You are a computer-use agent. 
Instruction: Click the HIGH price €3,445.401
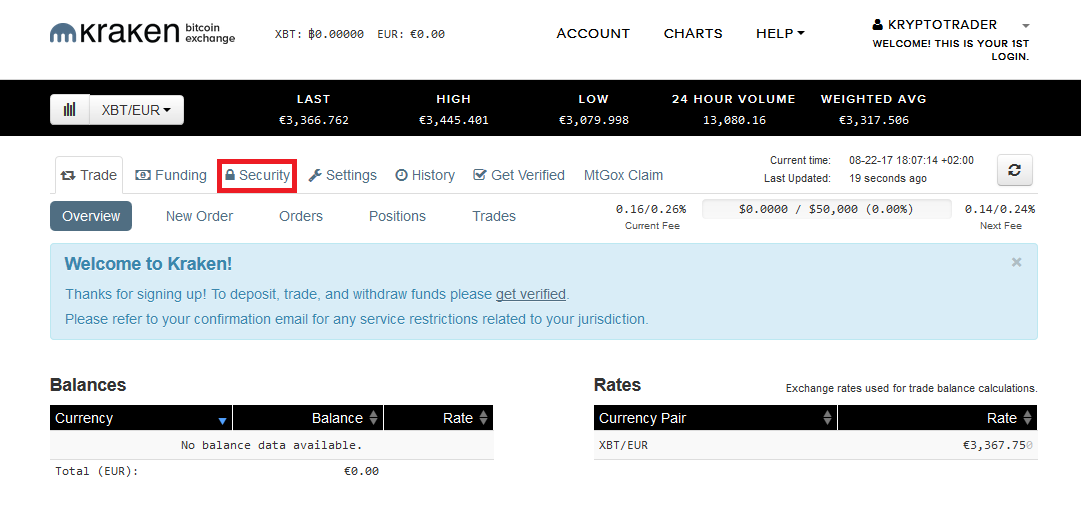pos(454,120)
